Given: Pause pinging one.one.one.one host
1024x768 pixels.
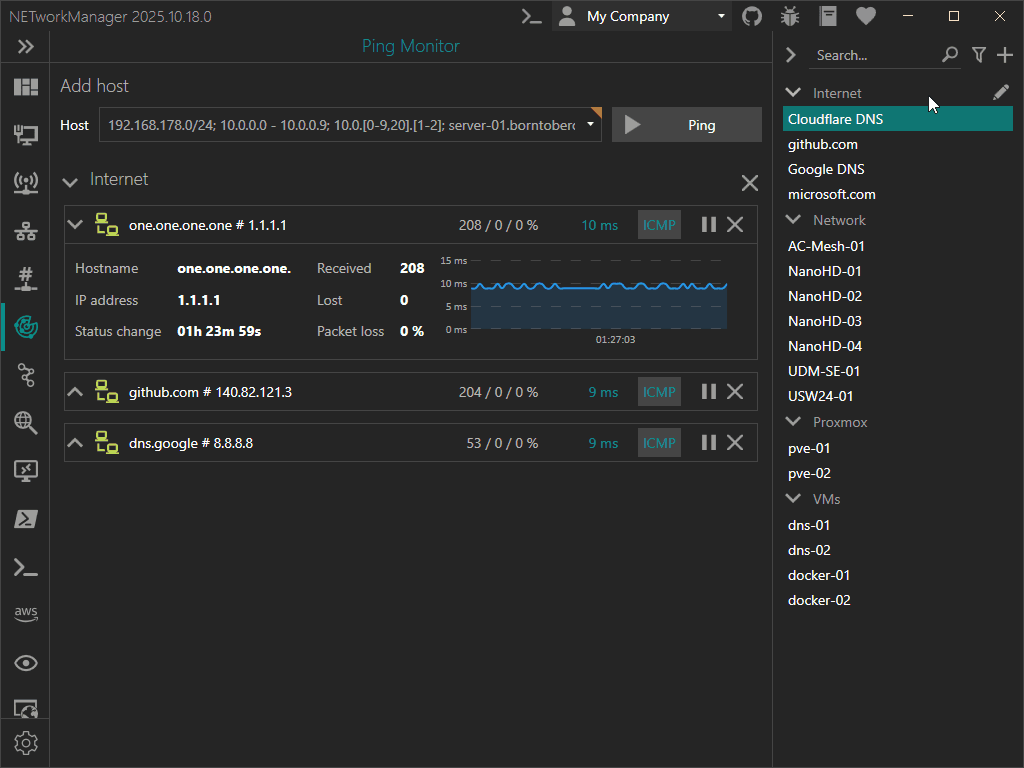Looking at the screenshot, I should pos(709,225).
